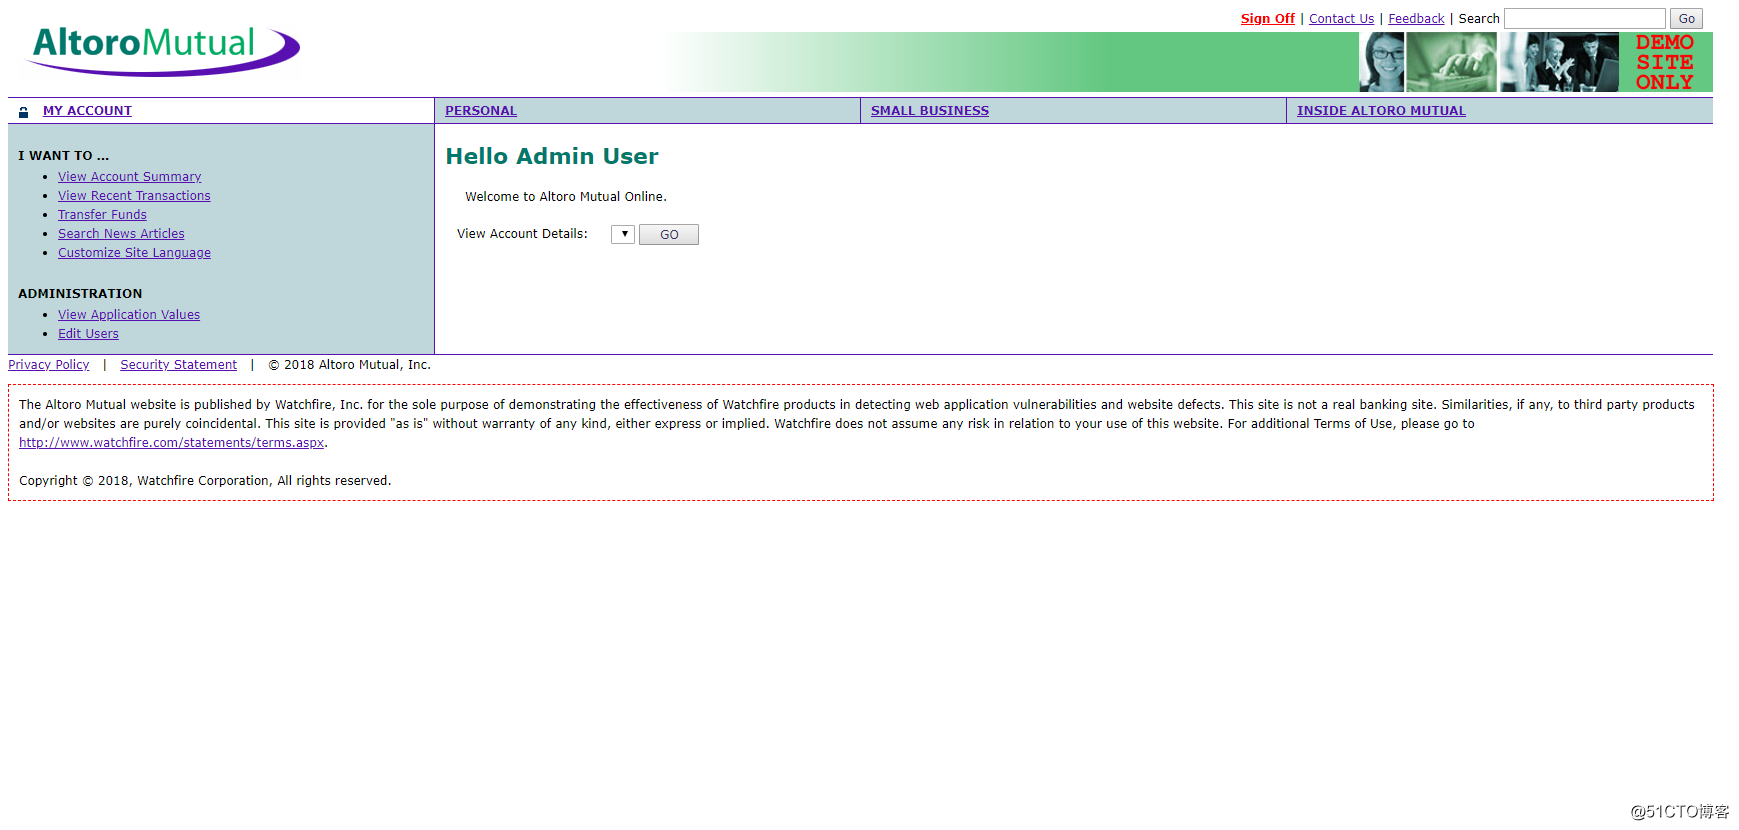Open the INSIDE ALTORO MUTUAL tab
Screen dimensions: 1739x830
(x=1381, y=111)
